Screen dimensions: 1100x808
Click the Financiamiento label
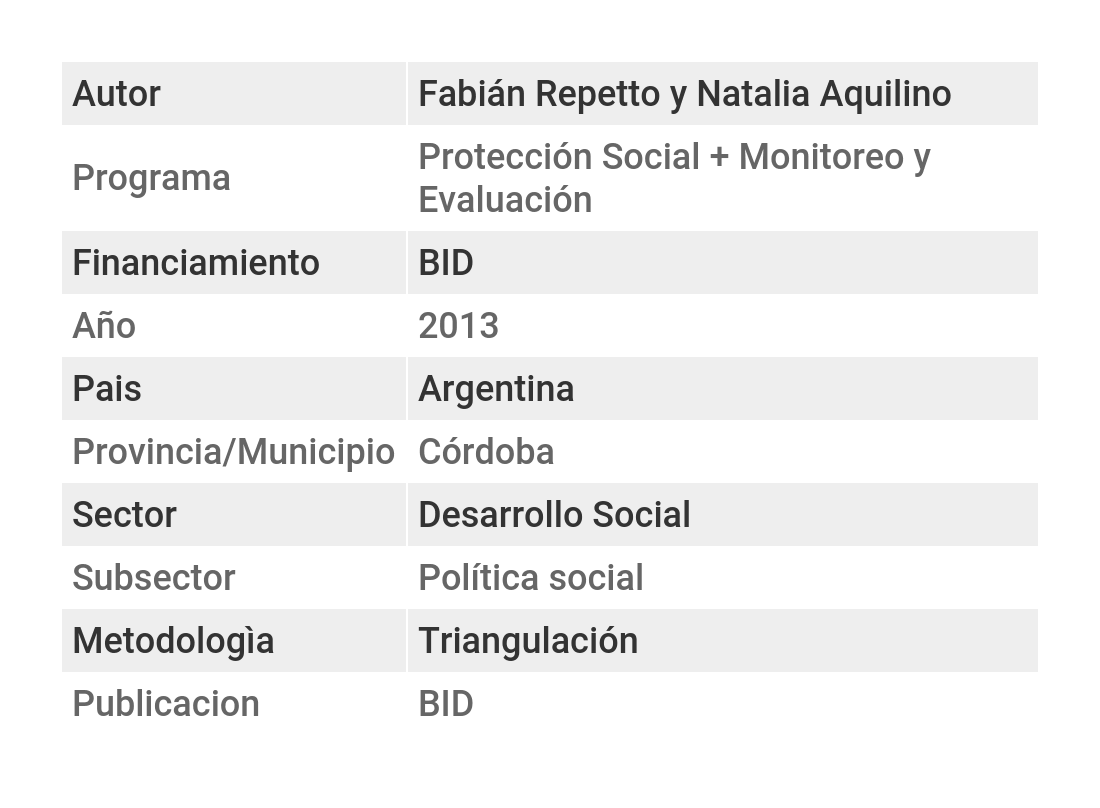point(196,263)
